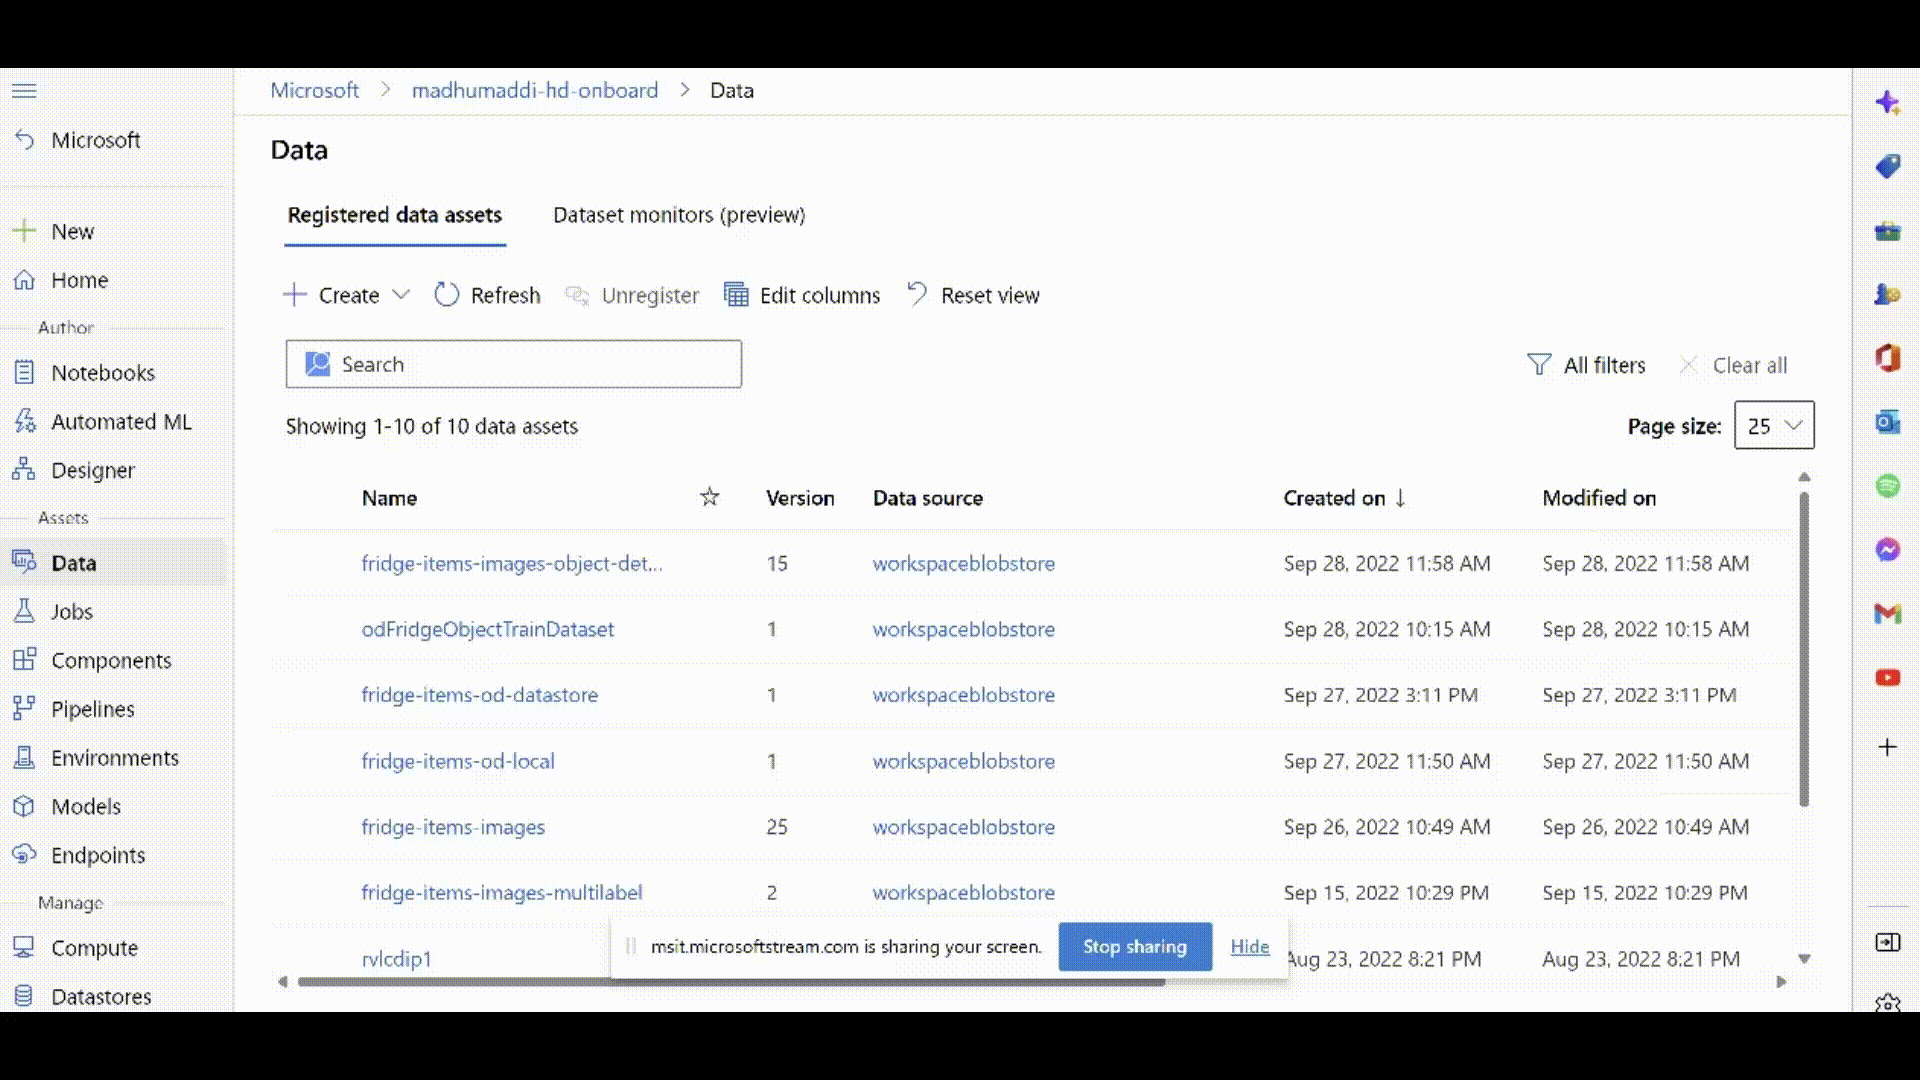
Task: Switch to Dataset monitors preview tab
Action: [679, 214]
